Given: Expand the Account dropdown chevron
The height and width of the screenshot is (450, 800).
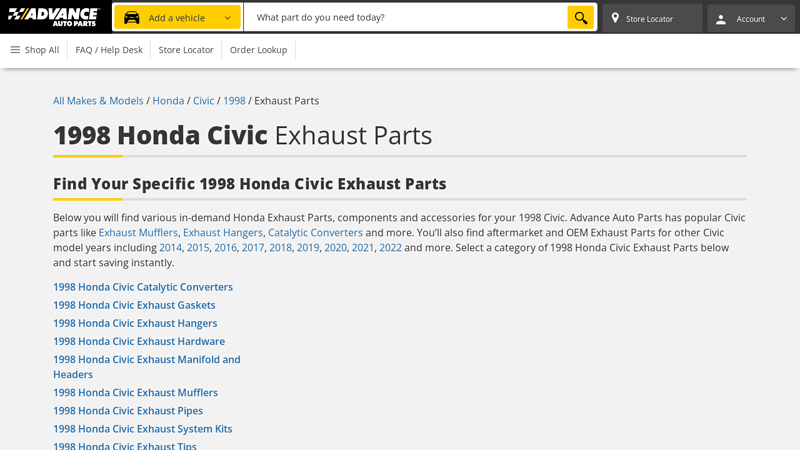Looking at the screenshot, I should point(784,19).
